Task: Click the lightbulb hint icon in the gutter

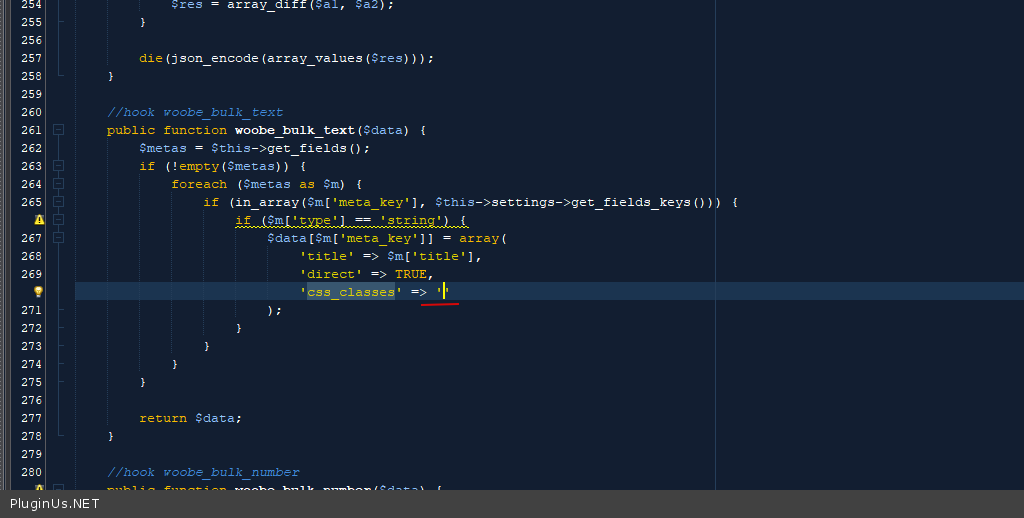Action: (x=39, y=291)
